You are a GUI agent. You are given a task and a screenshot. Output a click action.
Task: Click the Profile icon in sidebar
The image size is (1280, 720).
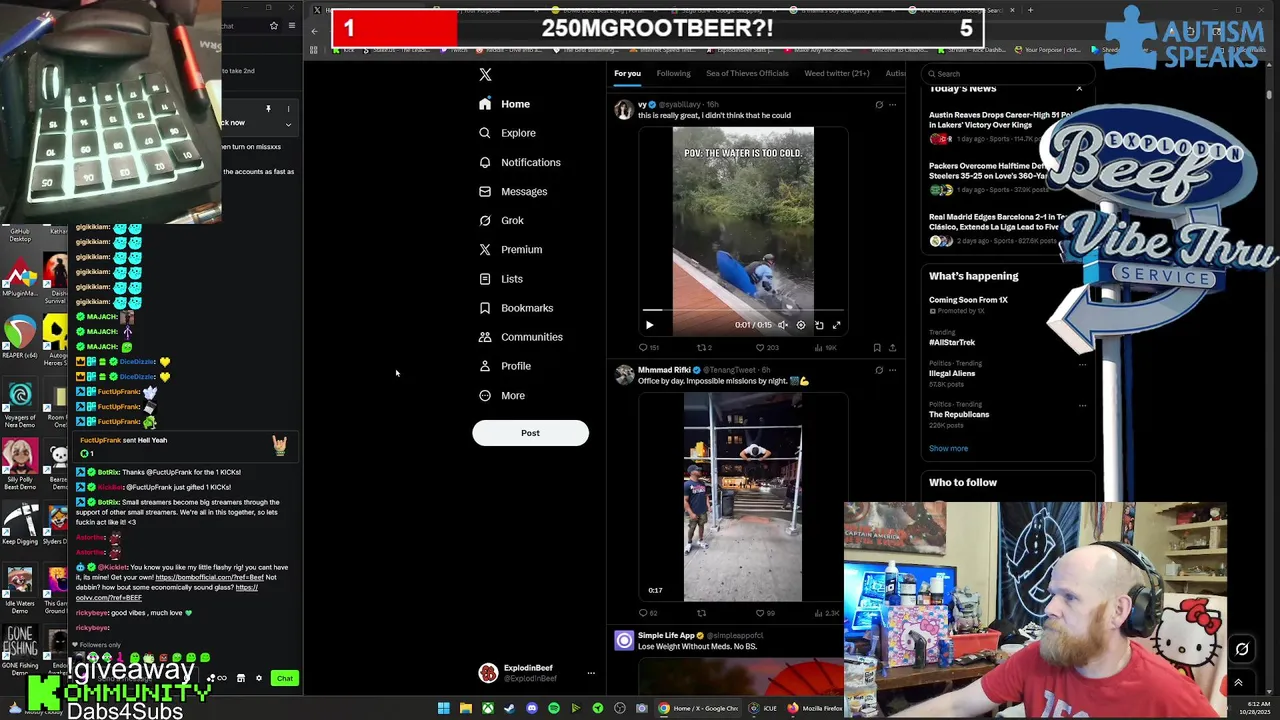pos(485,366)
